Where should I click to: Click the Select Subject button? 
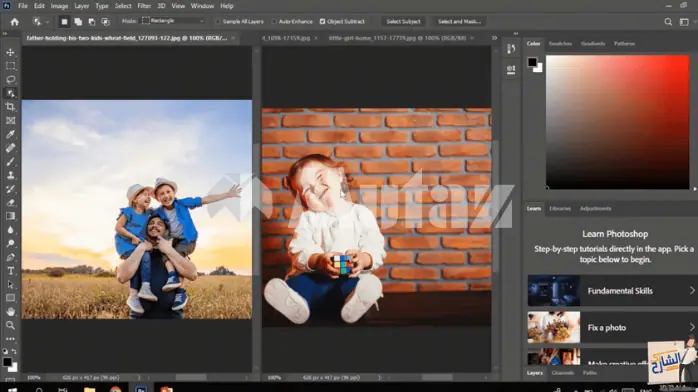(x=403, y=21)
